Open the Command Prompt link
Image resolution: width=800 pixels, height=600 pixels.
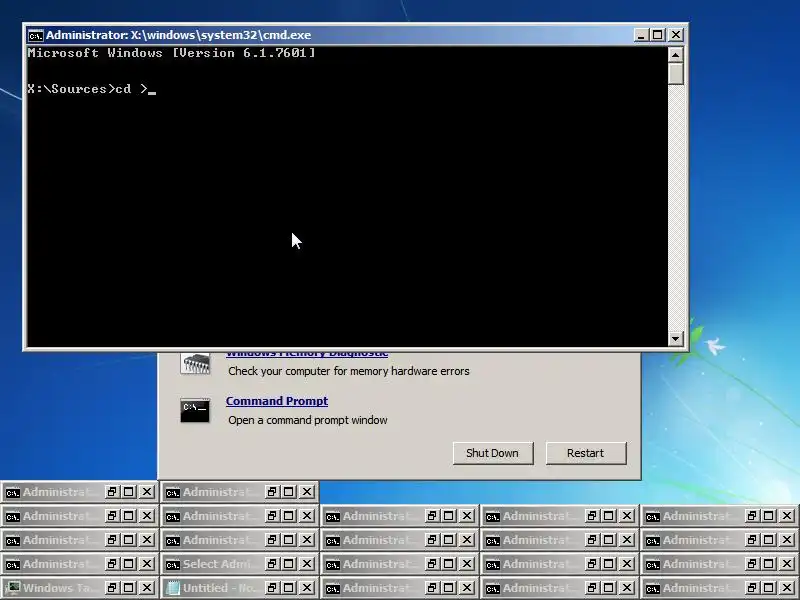pos(277,401)
